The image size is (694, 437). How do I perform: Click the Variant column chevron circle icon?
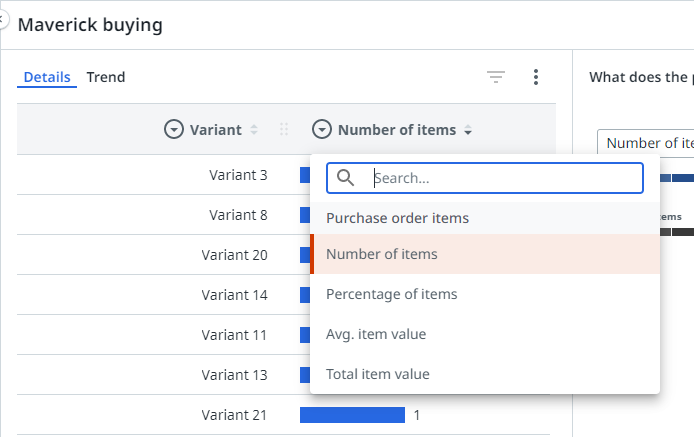174,129
